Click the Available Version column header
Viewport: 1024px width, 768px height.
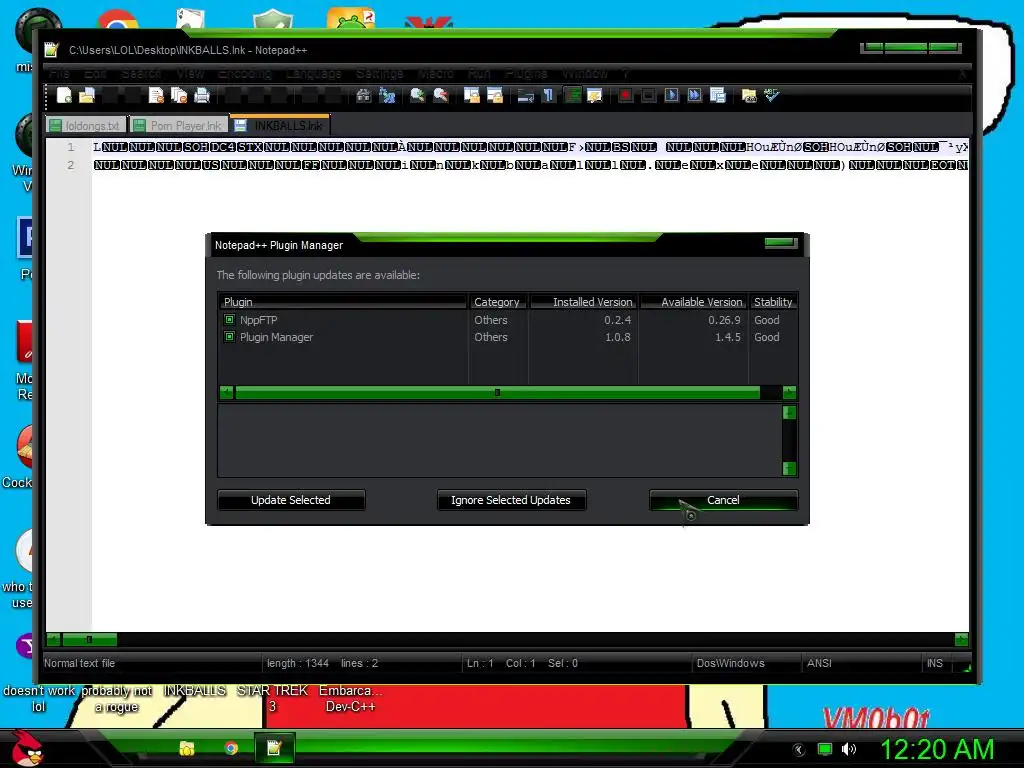pyautogui.click(x=694, y=302)
